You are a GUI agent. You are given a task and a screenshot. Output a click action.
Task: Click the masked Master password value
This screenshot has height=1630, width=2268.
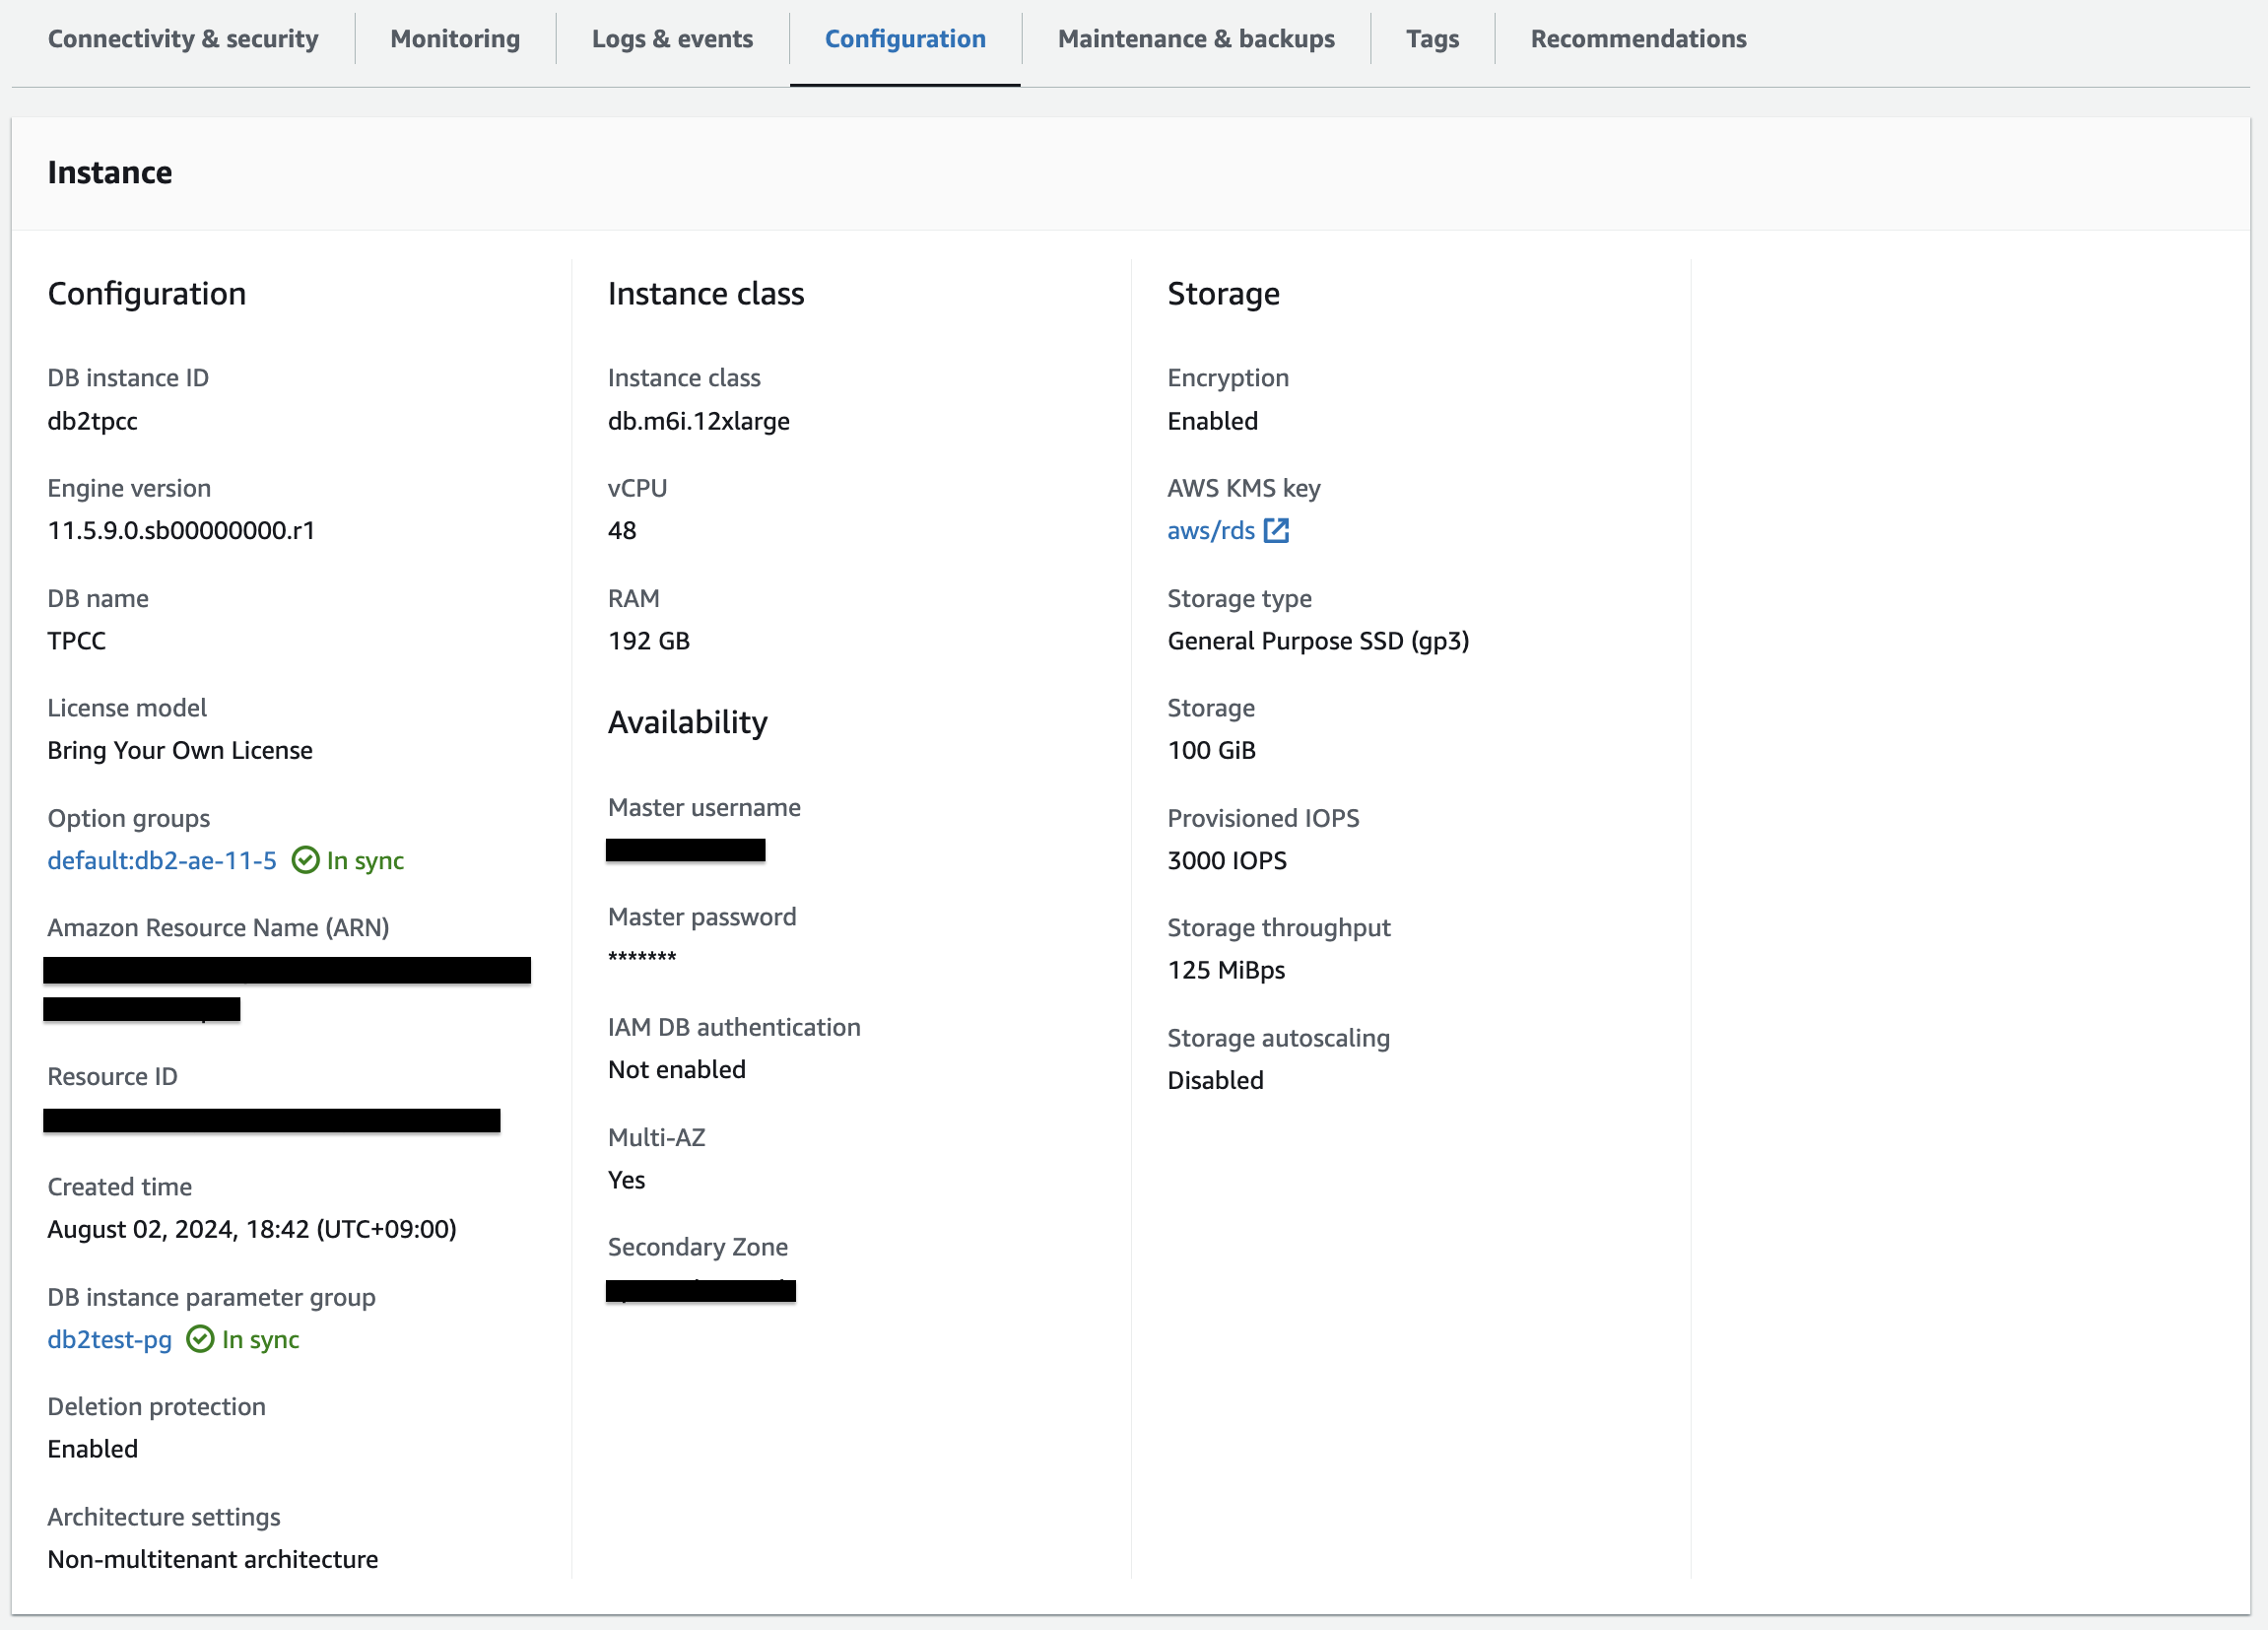642,957
